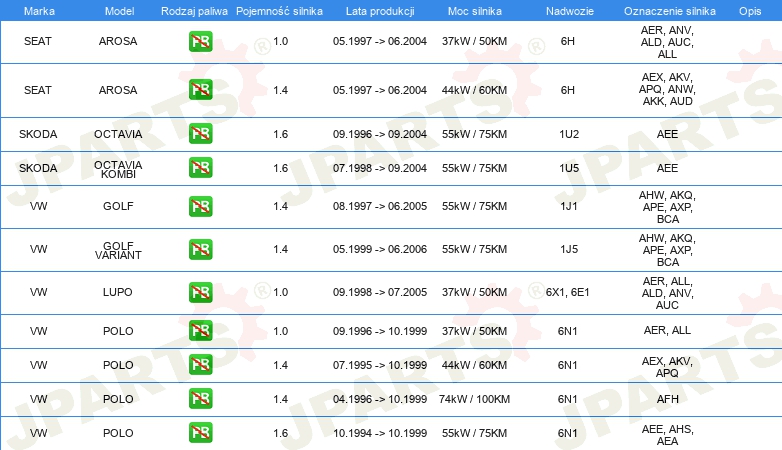Click the fuel icon in the POLO 1.6 row
This screenshot has height=450, width=782.
click(x=200, y=433)
